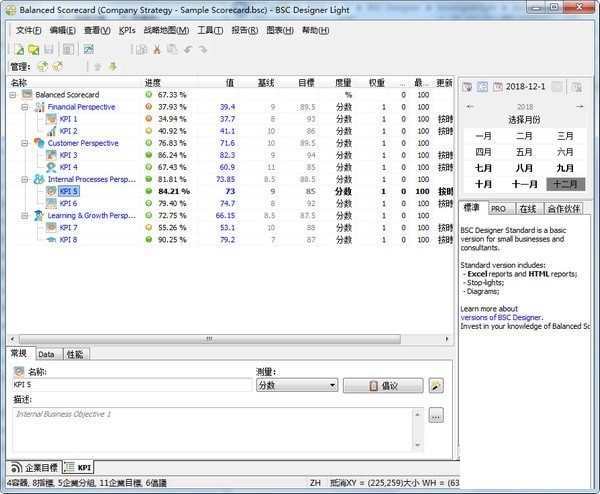Go to previous year with the left arrow
This screenshot has height=494, width=600.
471,106
